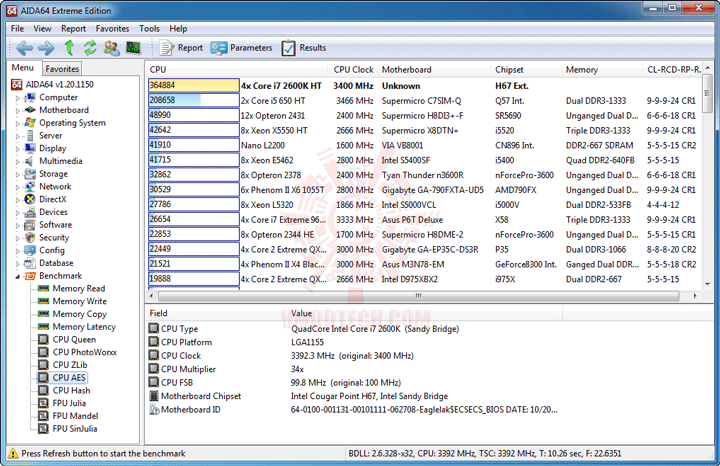Switch to the Menu tab
Image resolution: width=720 pixels, height=466 pixels.
[x=23, y=68]
